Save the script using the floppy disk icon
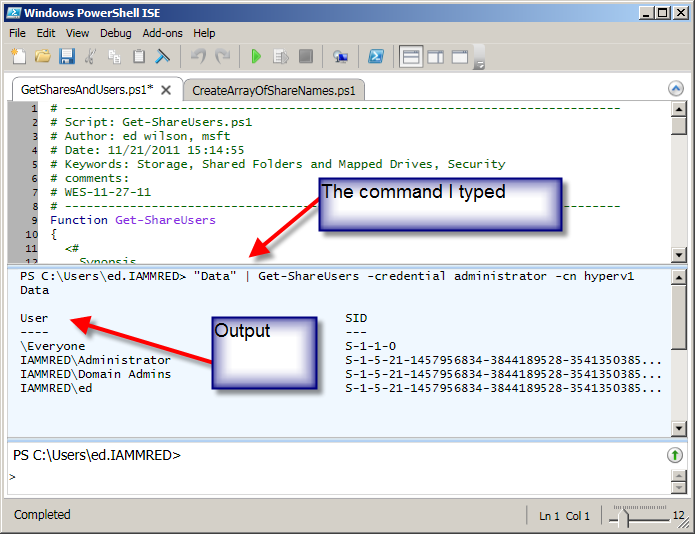The height and width of the screenshot is (534, 695). [x=66, y=56]
